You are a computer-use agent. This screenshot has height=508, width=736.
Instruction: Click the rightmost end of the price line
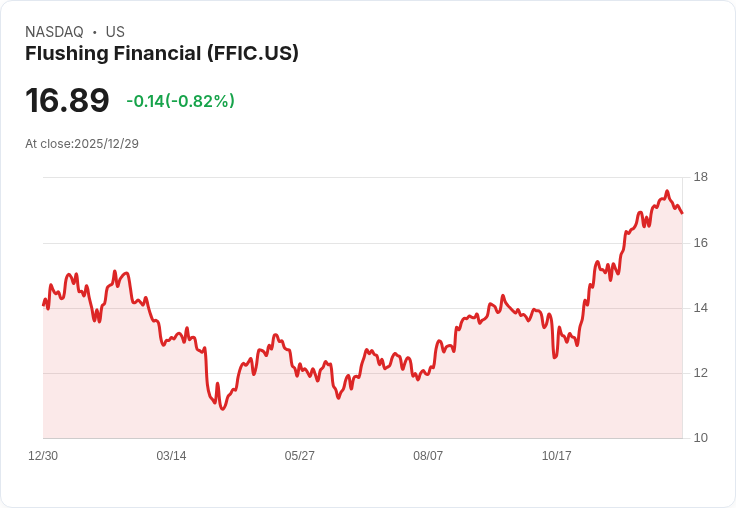[x=682, y=213]
